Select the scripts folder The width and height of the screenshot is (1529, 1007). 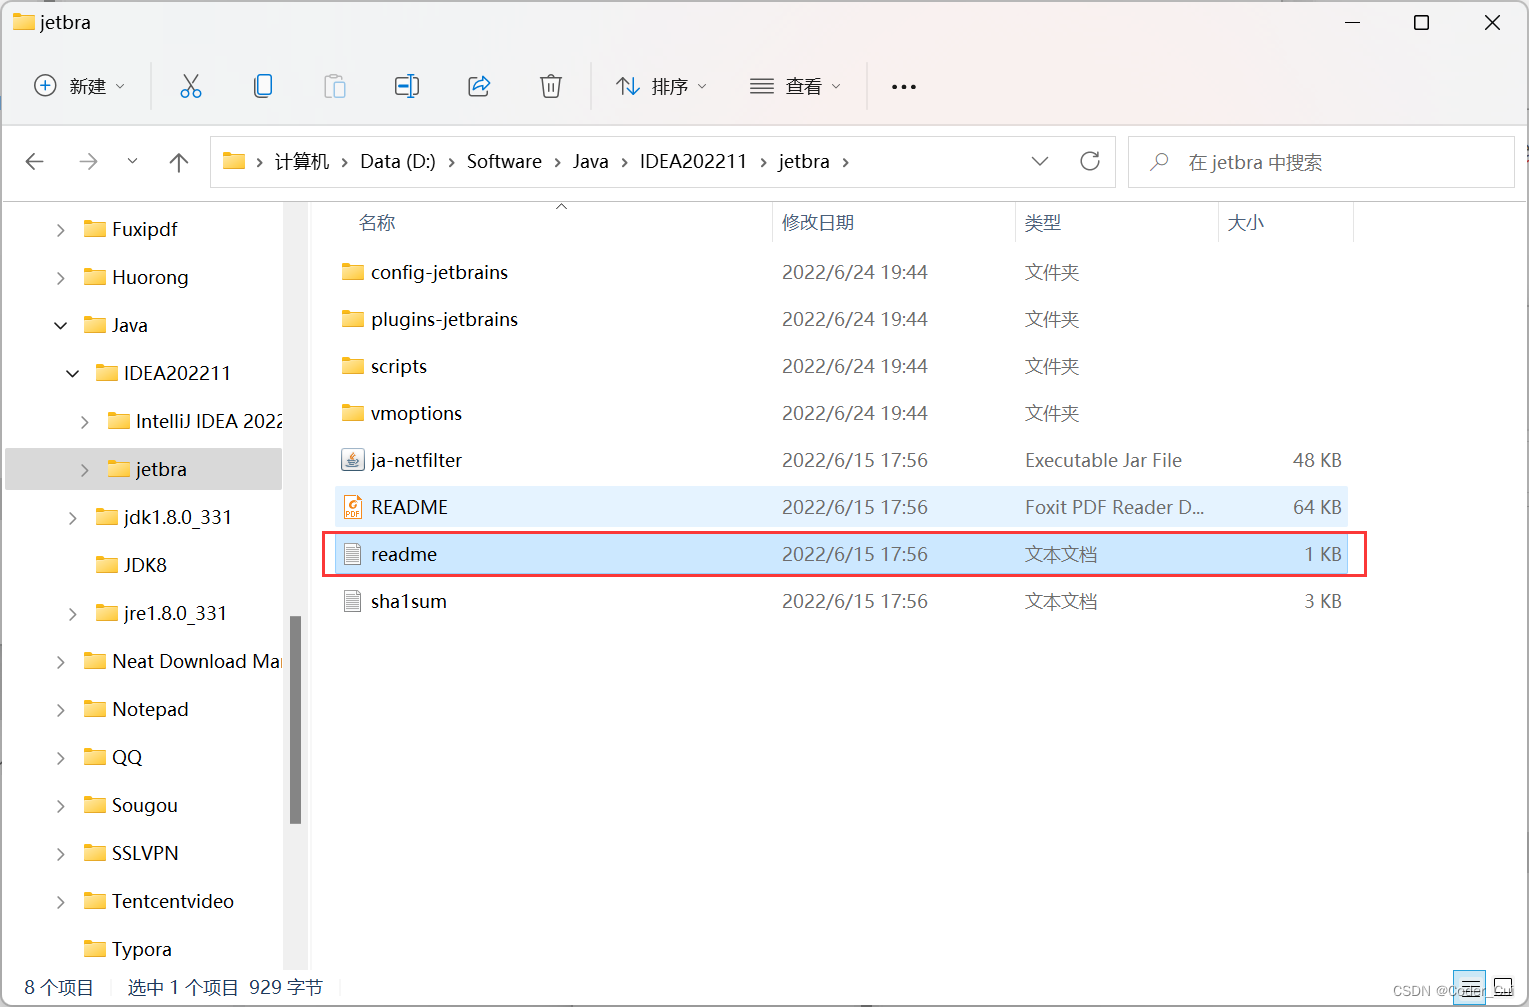click(841, 366)
